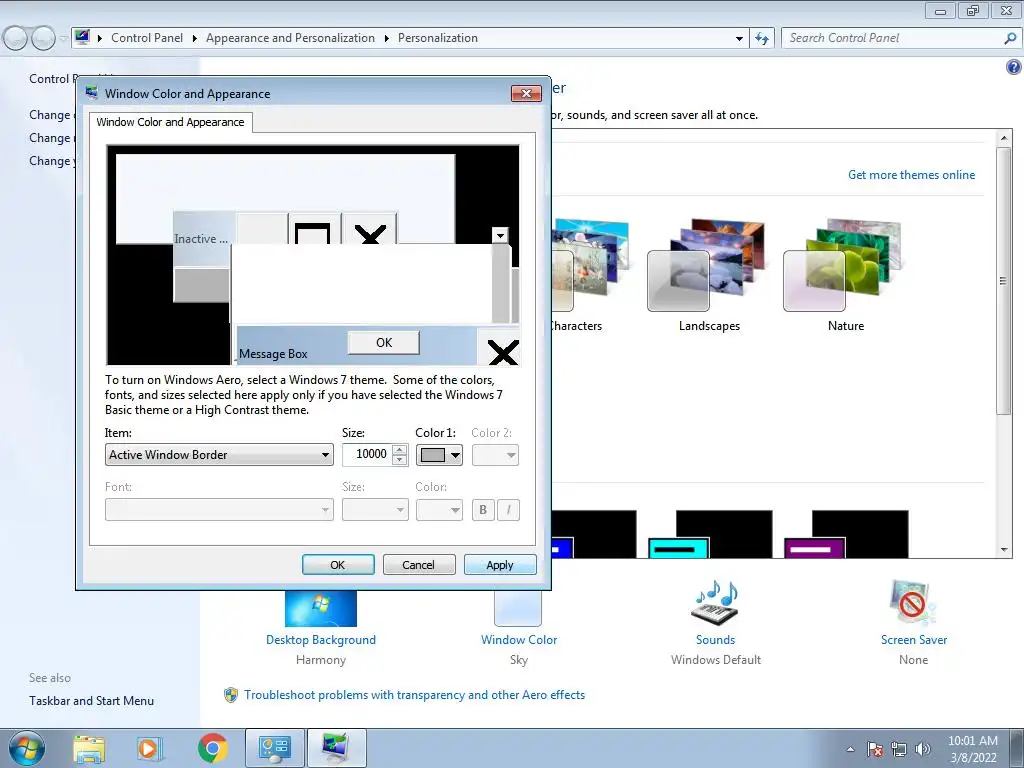Click the Size spinner for border width
The image size is (1024, 768).
coord(400,455)
